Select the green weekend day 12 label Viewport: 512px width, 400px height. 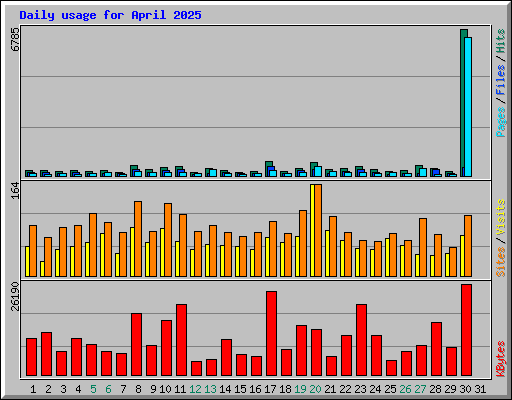pyautogui.click(x=195, y=389)
